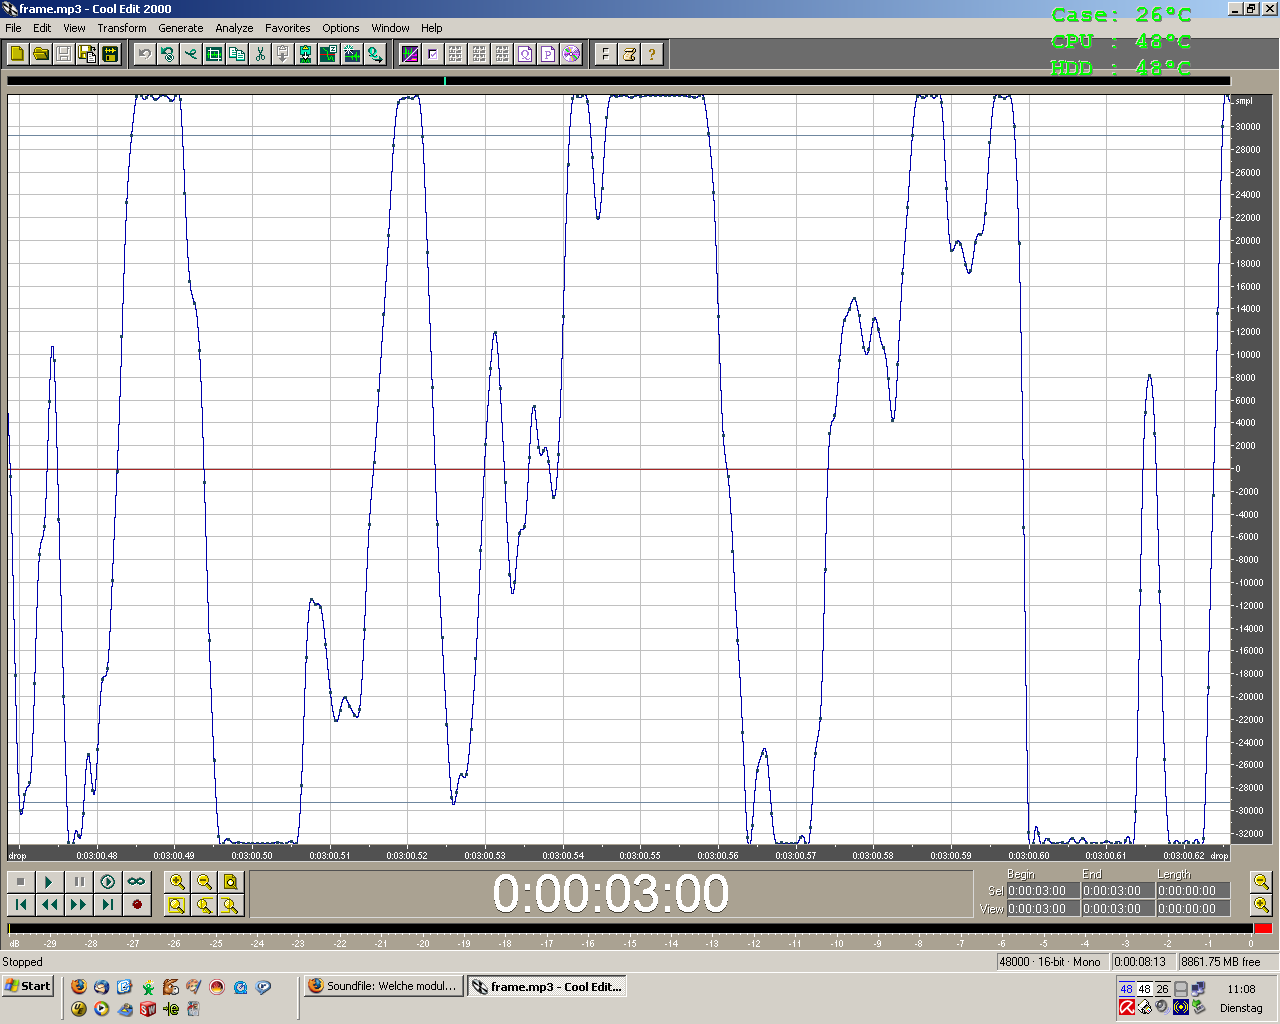1280x1024 pixels.
Task: Click the 0:03:00.55 ruler time label
Action: [x=640, y=856]
